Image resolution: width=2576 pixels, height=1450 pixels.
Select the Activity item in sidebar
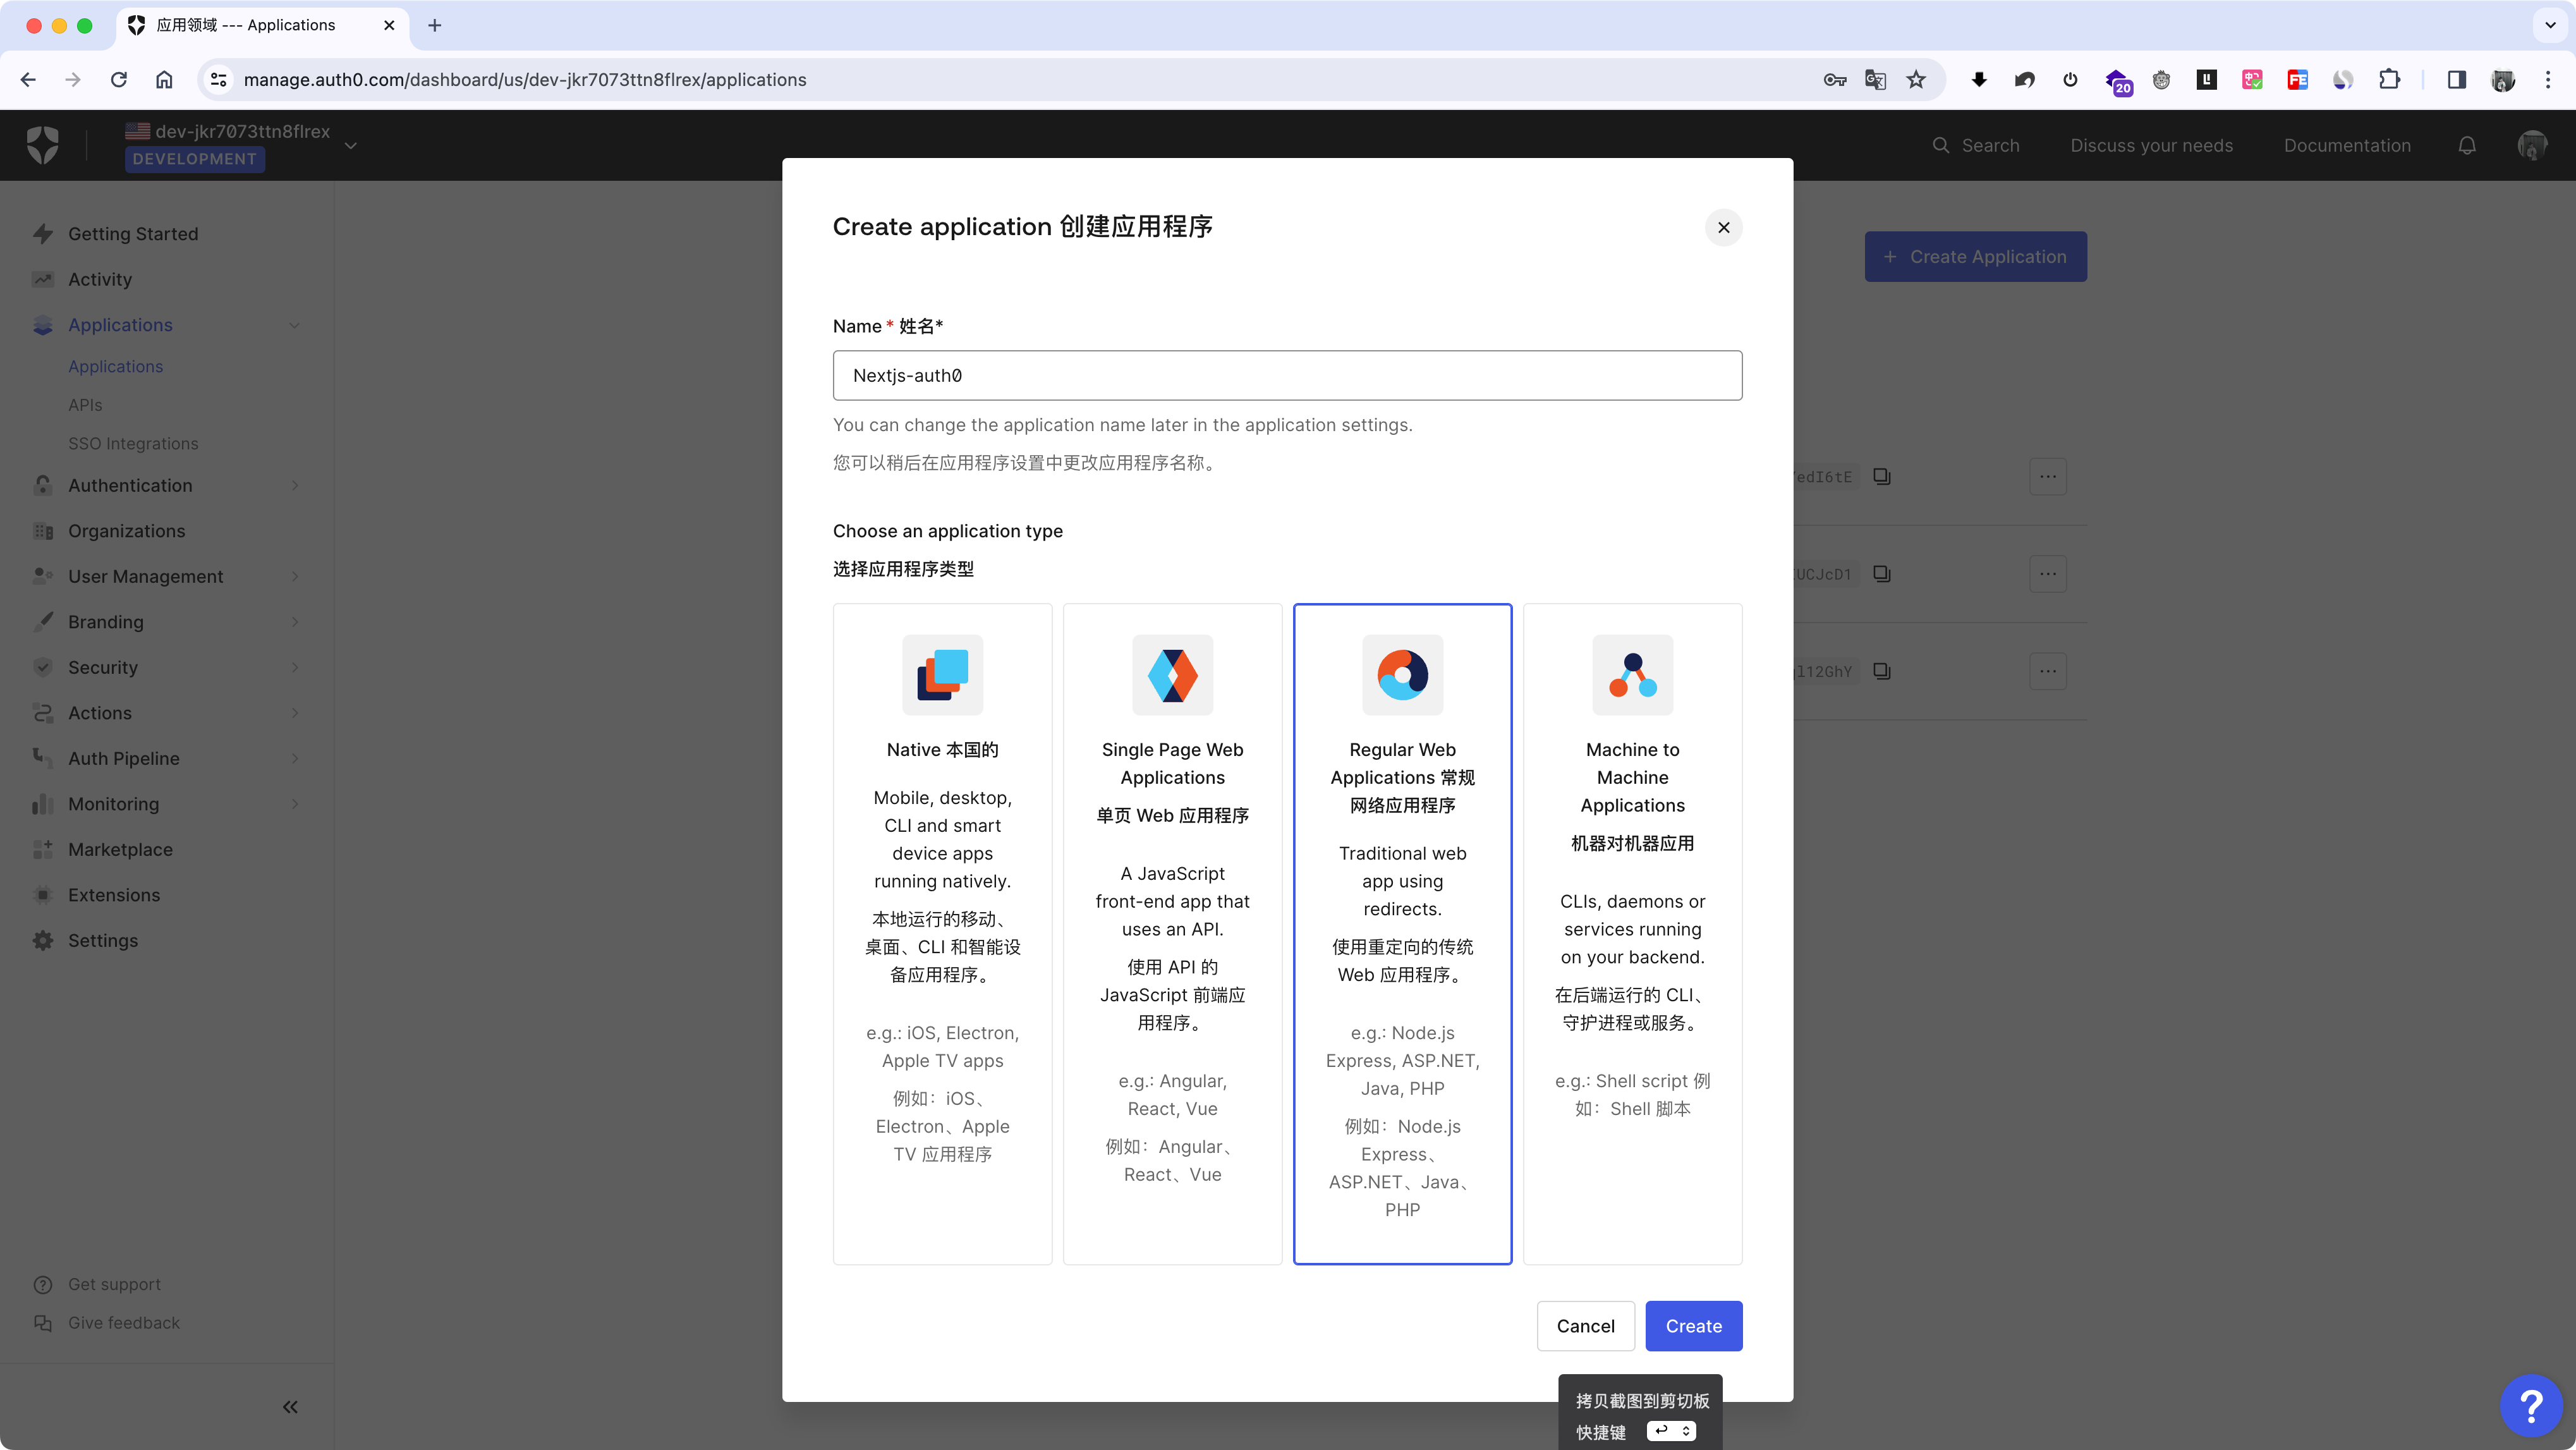tap(99, 279)
